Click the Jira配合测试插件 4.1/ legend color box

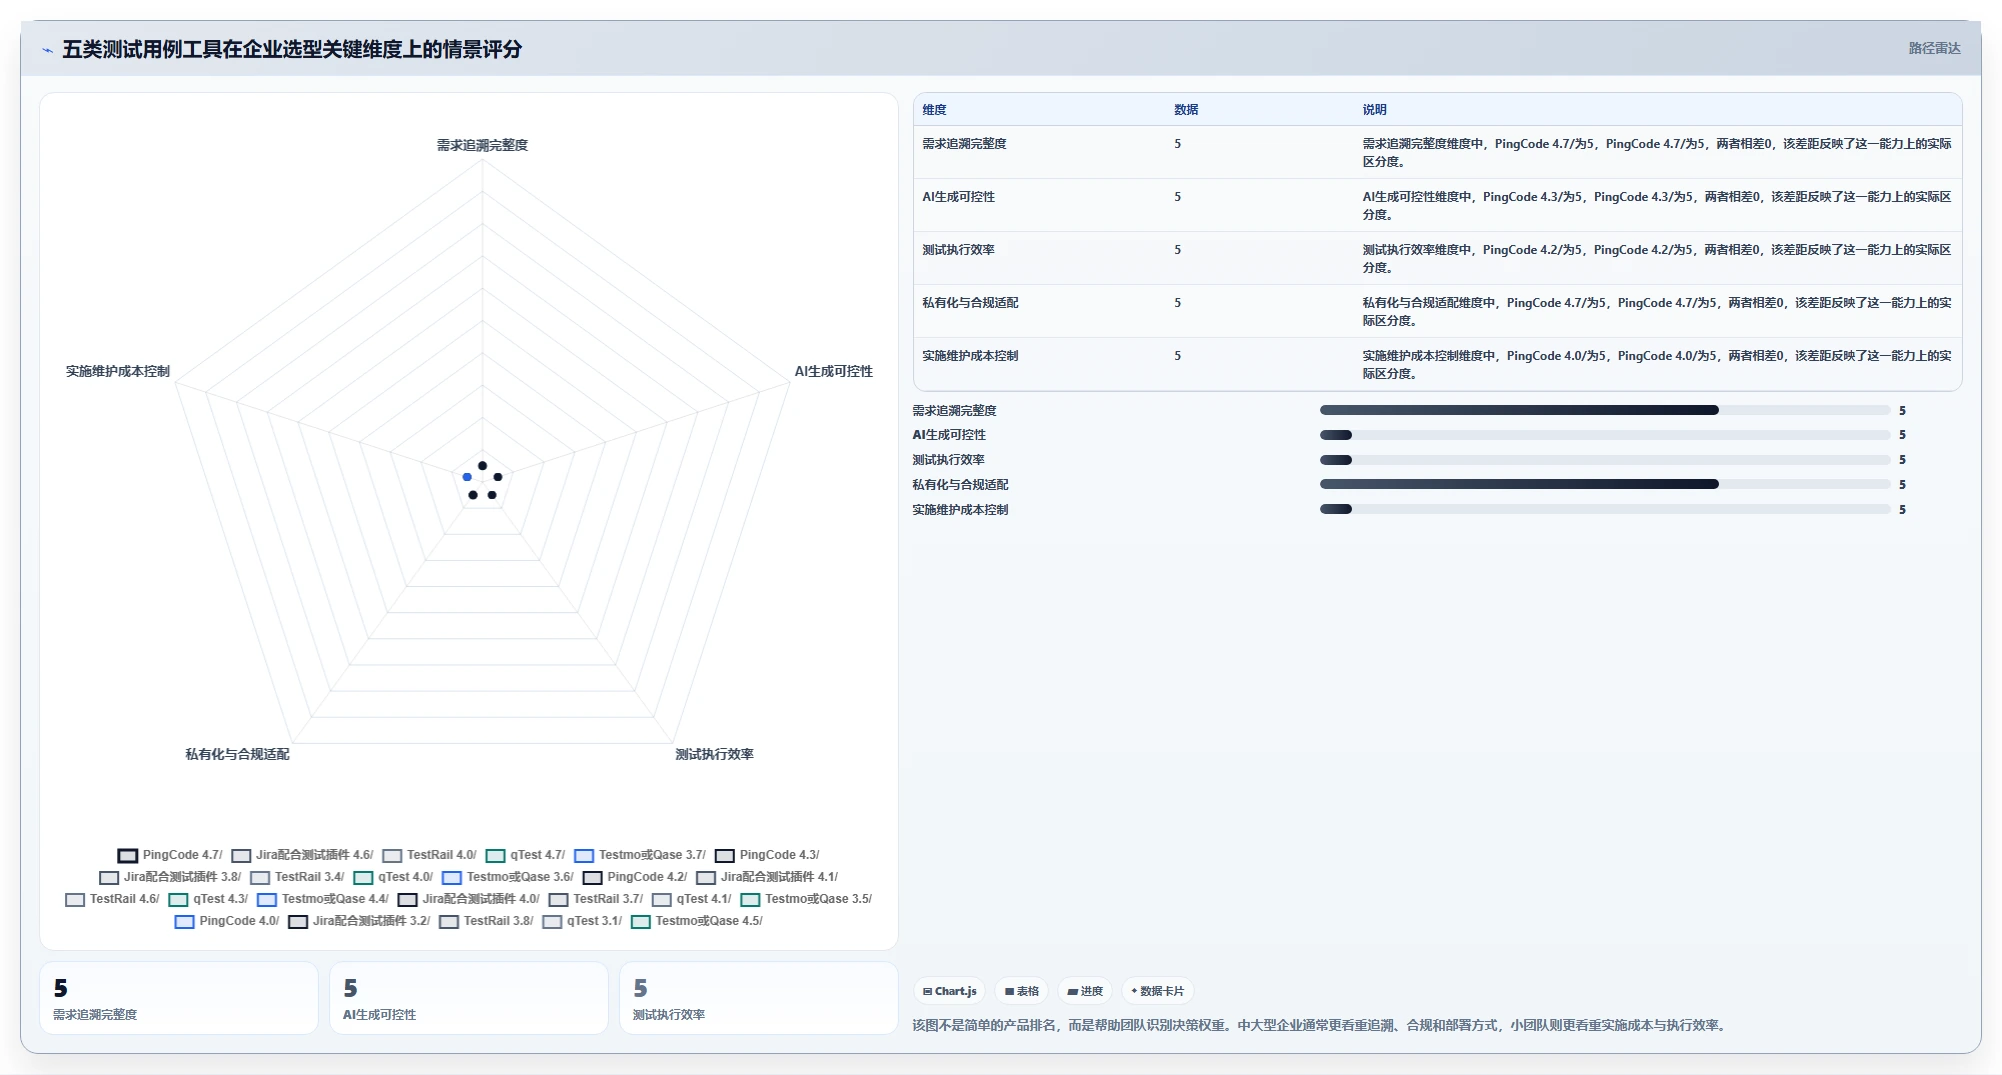point(706,878)
